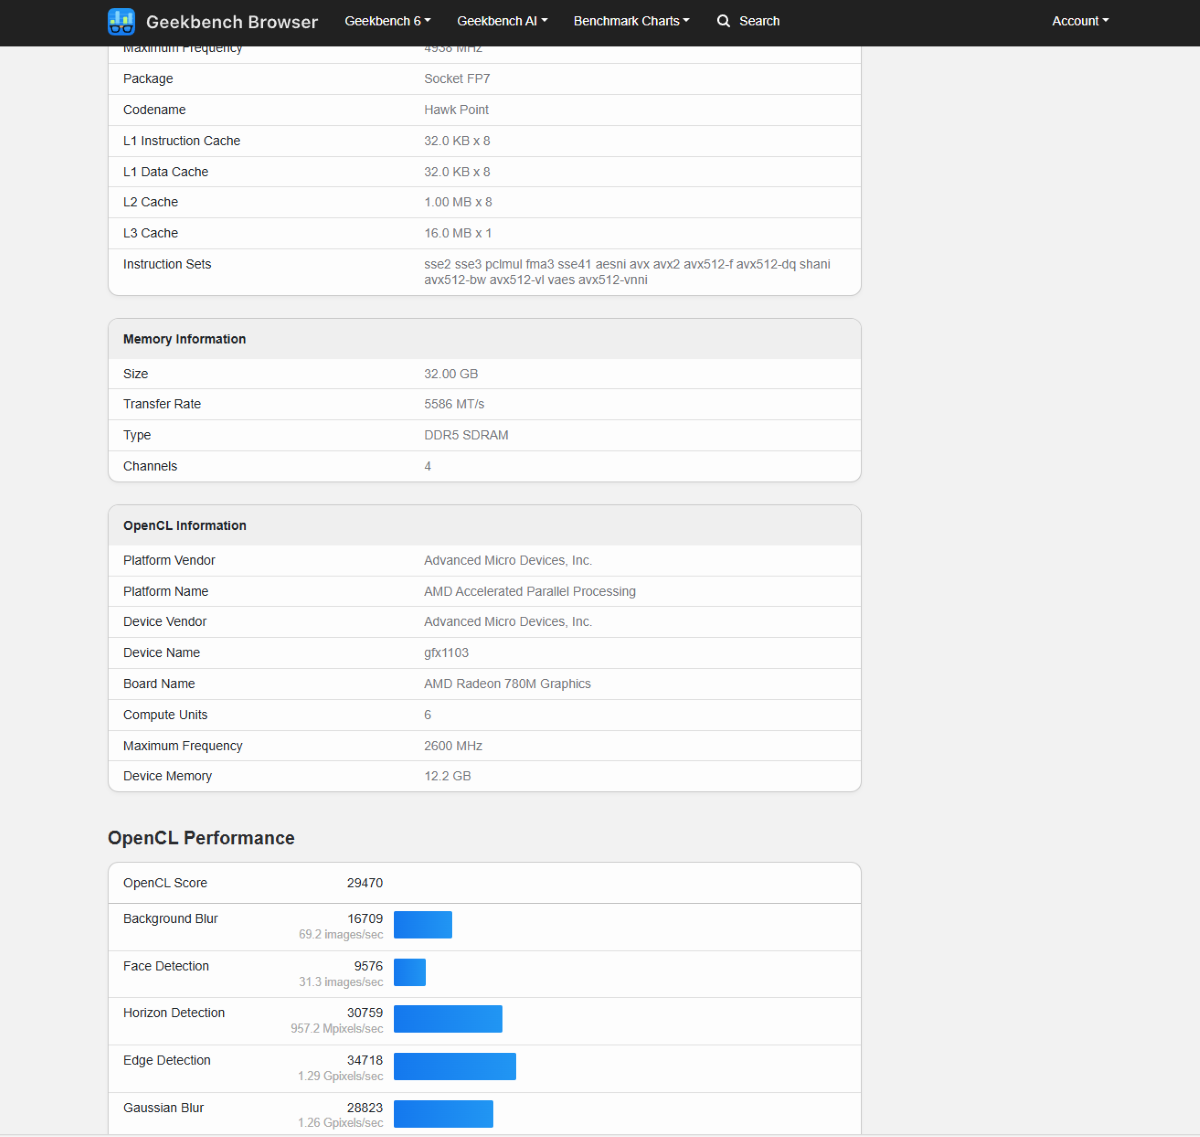1200x1137 pixels.
Task: Select the Background Blur score '16709'
Action: pyautogui.click(x=365, y=919)
